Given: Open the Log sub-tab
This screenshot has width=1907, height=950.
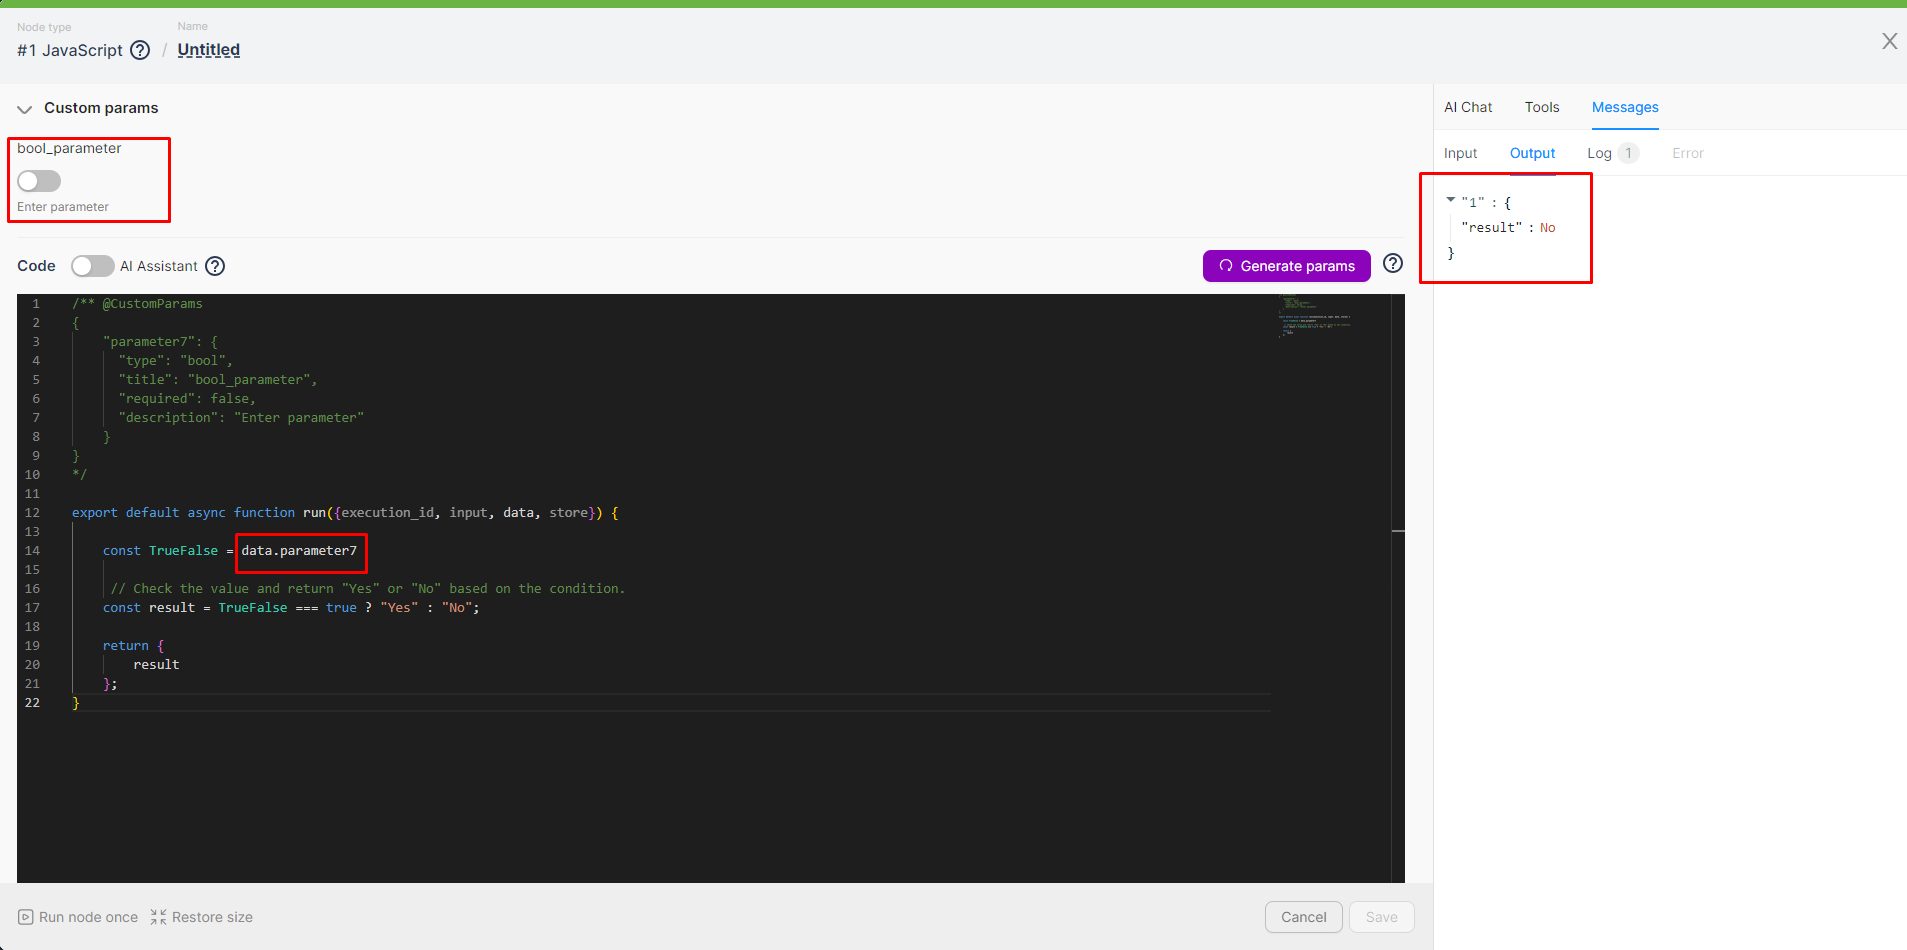Looking at the screenshot, I should point(1599,153).
